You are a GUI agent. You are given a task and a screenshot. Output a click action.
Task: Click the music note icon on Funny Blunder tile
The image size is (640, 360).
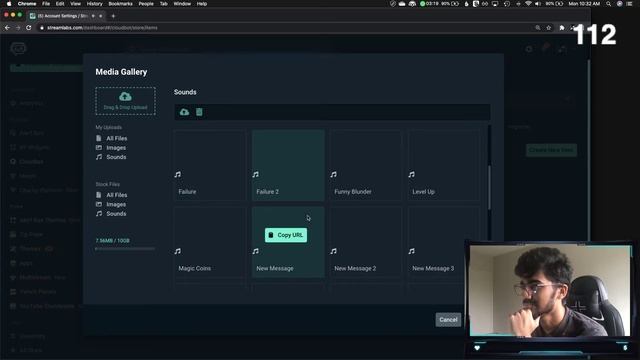[x=333, y=174]
